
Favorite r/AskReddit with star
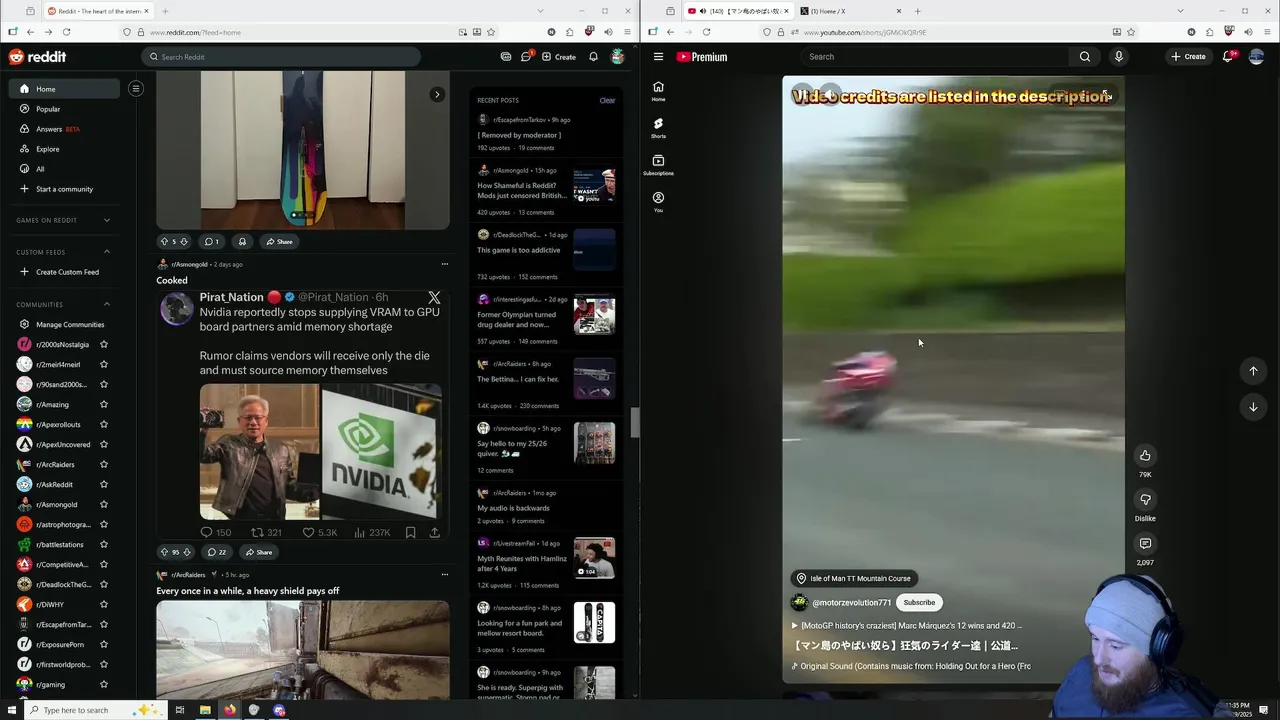pyautogui.click(x=104, y=485)
